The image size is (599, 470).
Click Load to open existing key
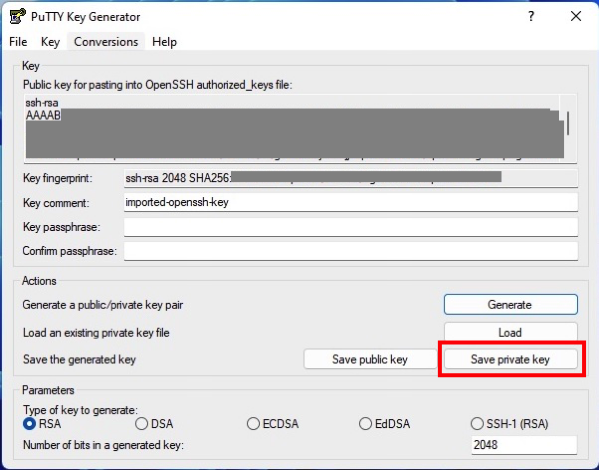[510, 332]
